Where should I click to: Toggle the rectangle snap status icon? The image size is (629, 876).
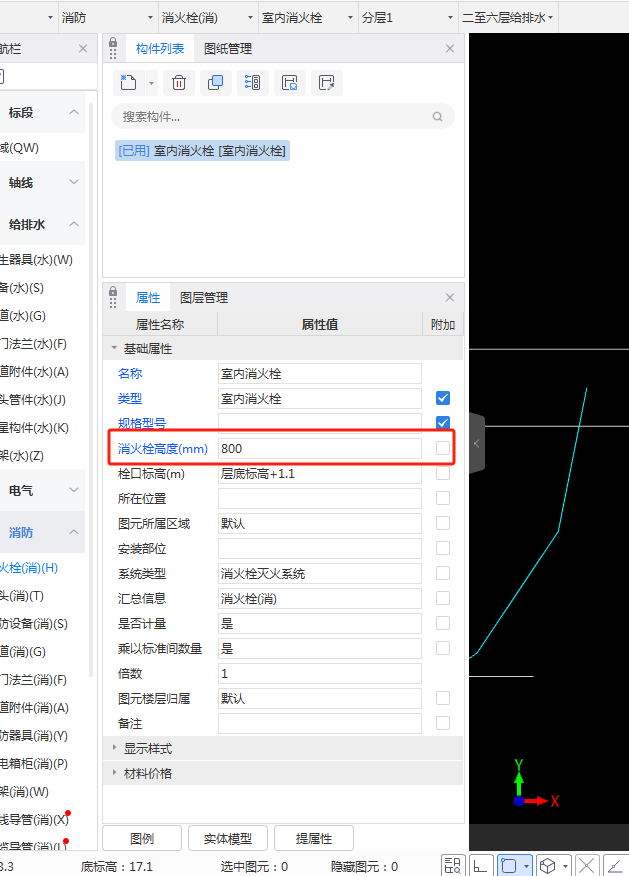click(509, 866)
